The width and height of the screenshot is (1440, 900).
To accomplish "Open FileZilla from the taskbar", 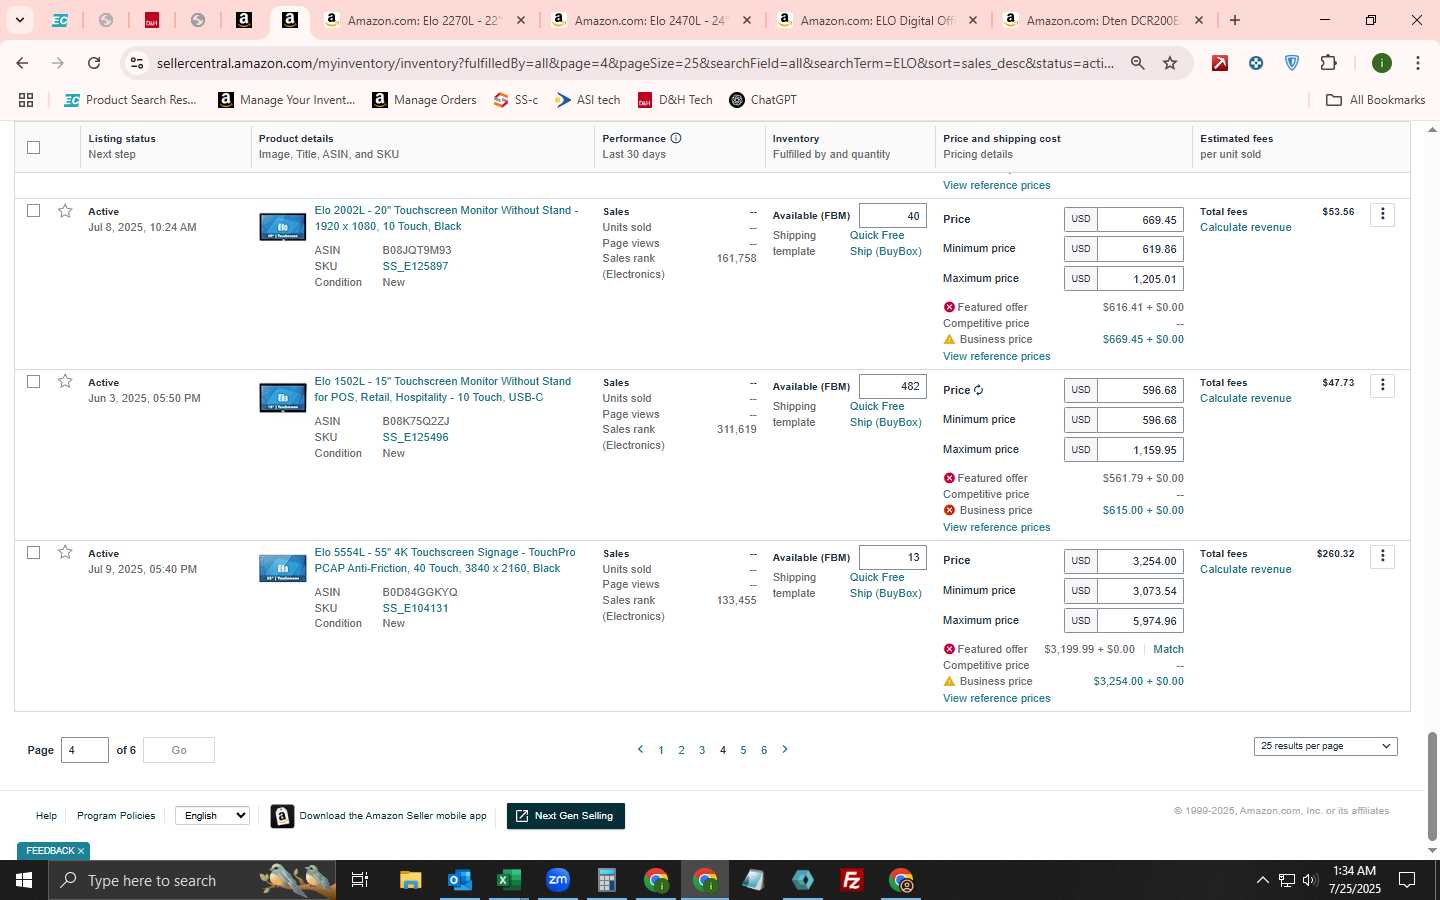I will tap(852, 880).
